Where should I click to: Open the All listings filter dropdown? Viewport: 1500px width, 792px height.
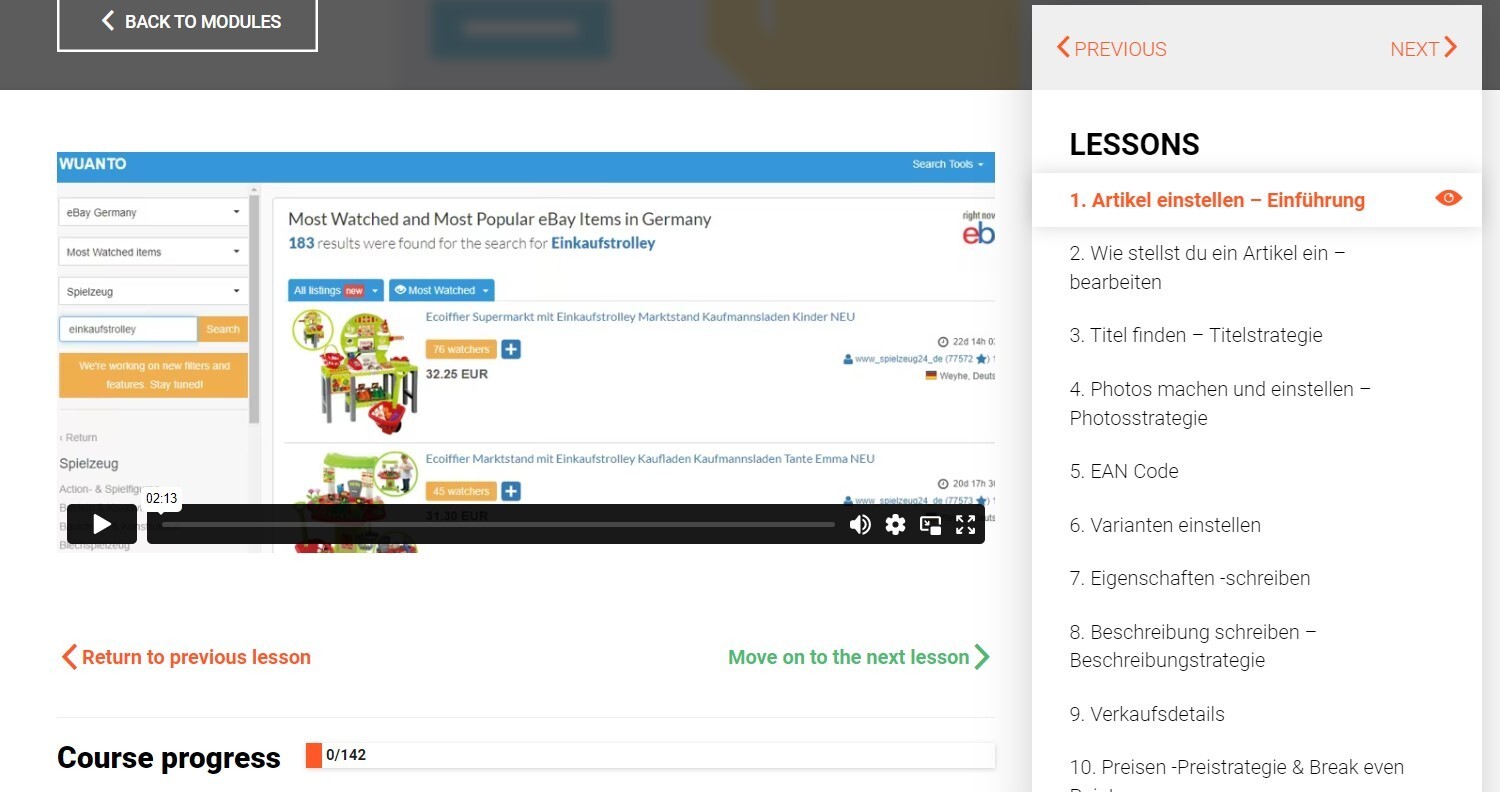[x=336, y=290]
